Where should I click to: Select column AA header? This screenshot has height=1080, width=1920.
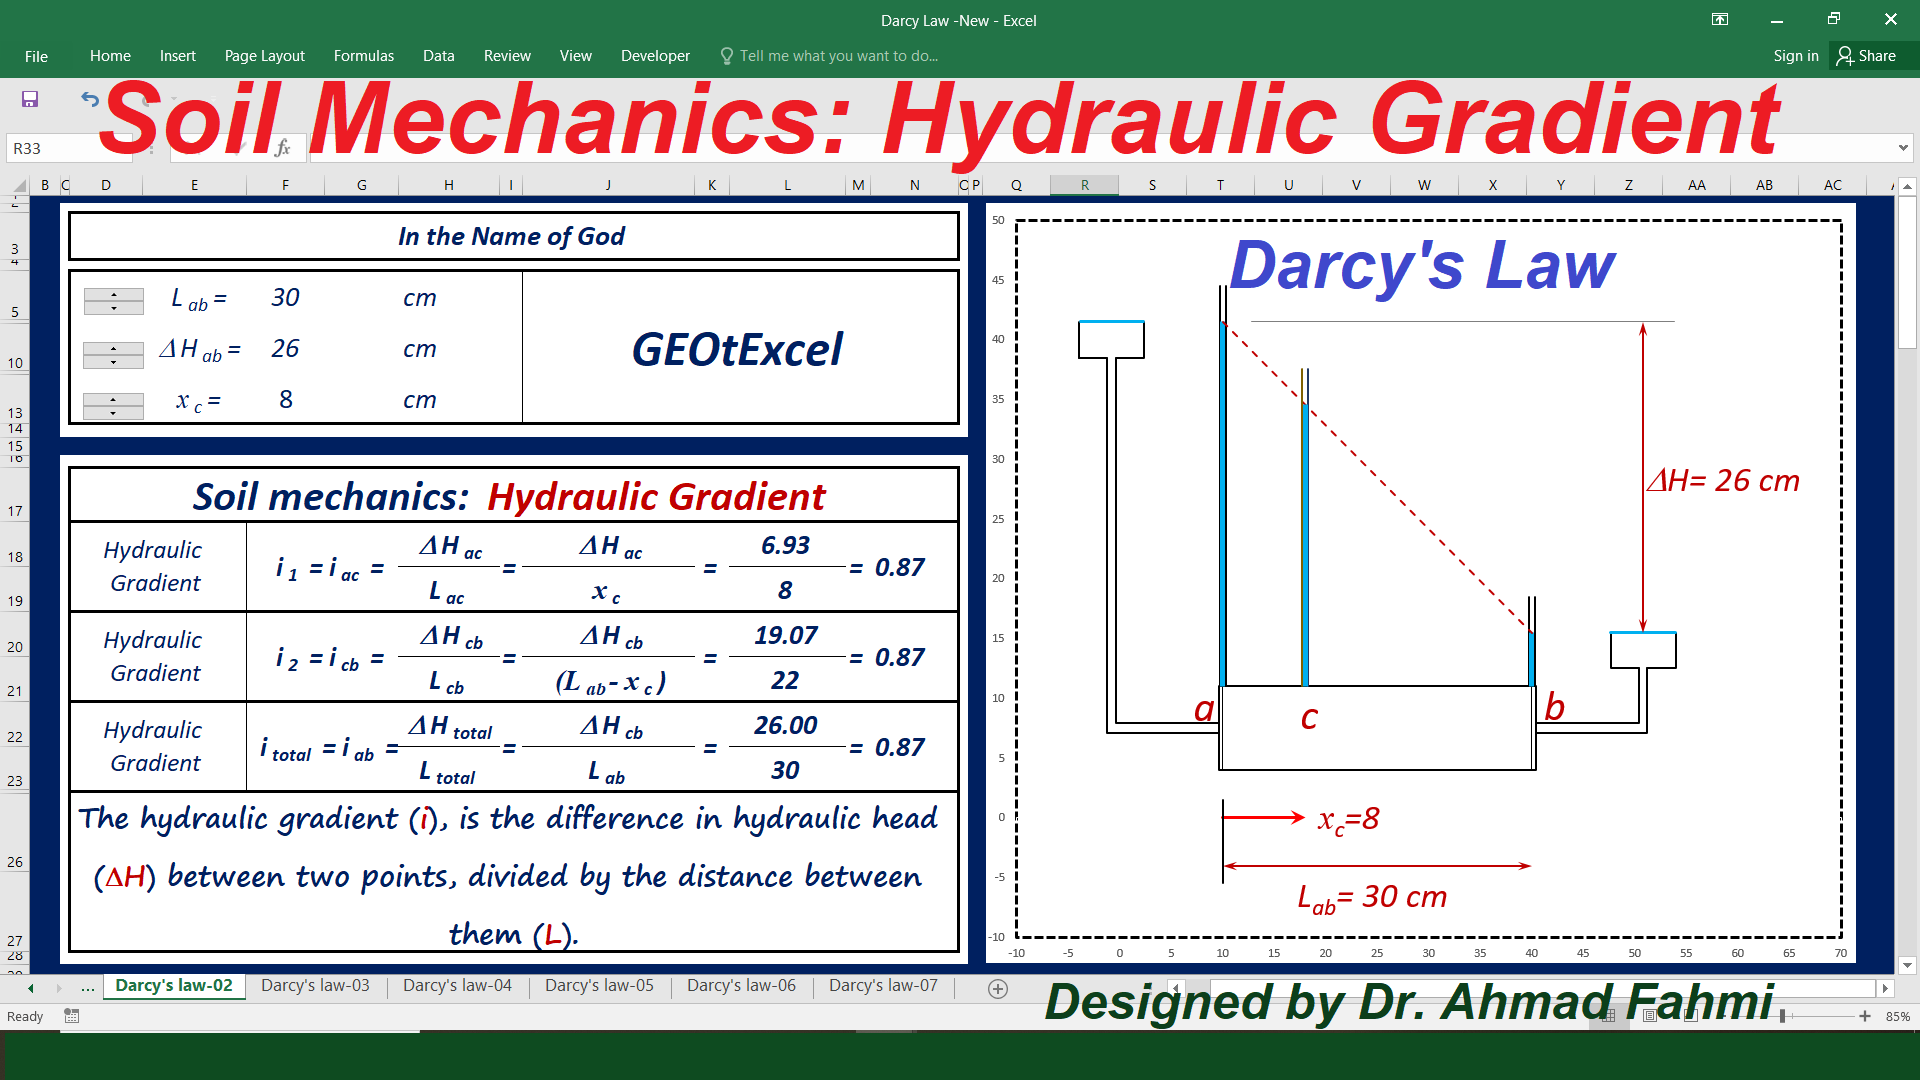point(1697,185)
